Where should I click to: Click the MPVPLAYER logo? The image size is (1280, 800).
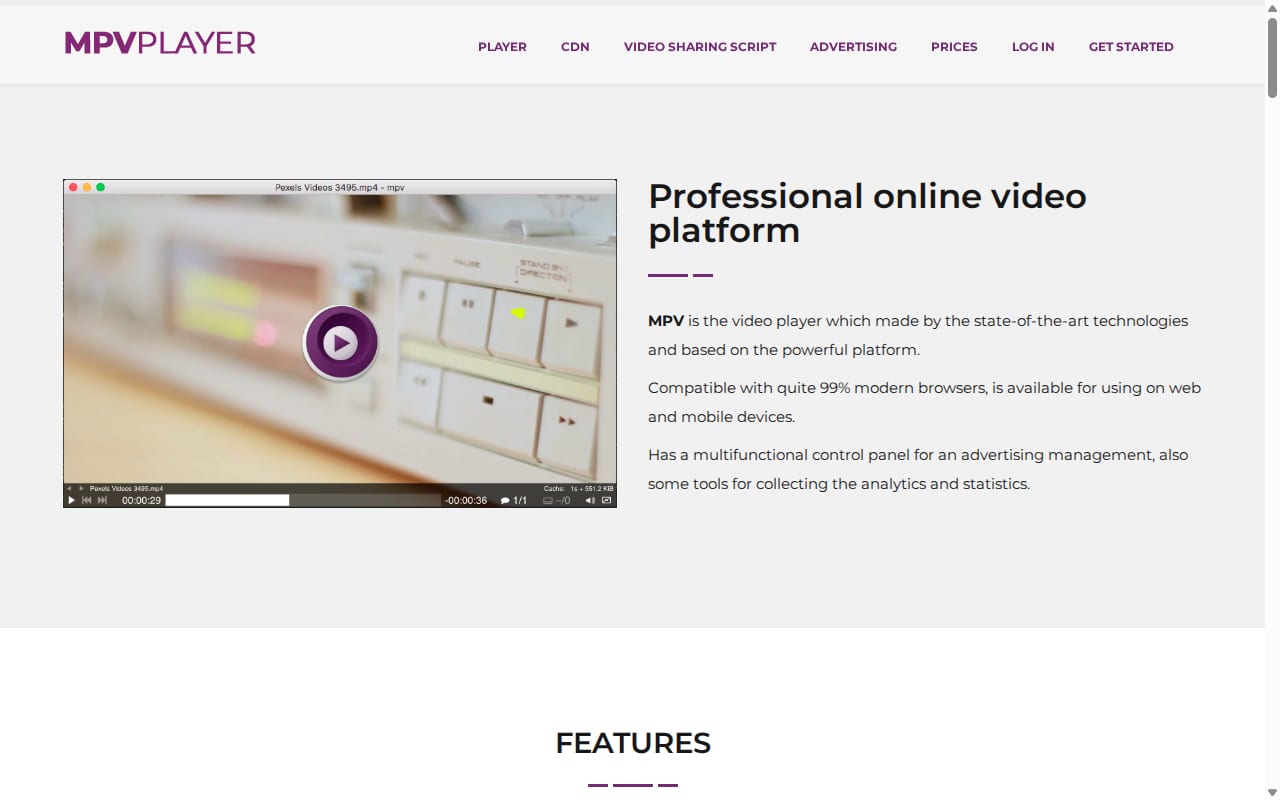click(160, 43)
